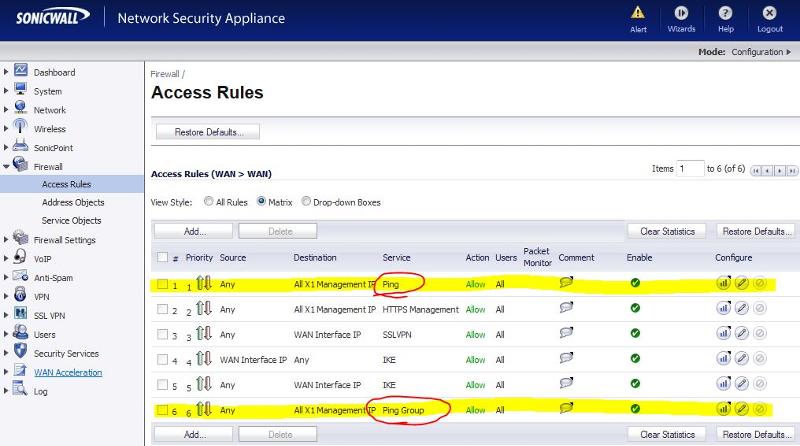Click the Firewall breadcrumb text

165,74
